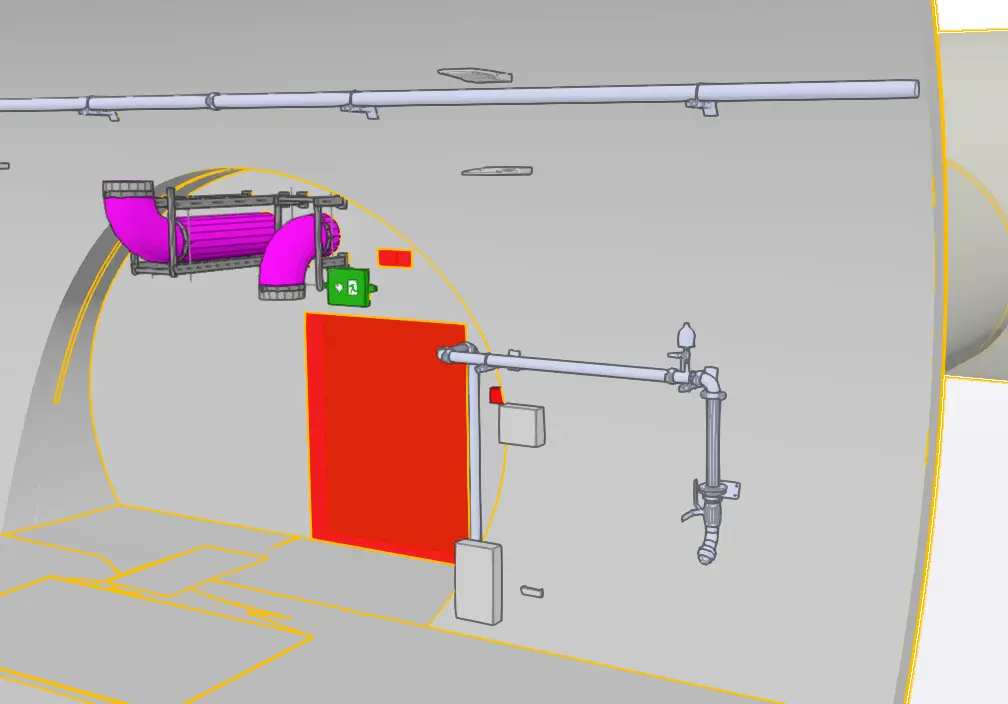Select the hose nozzle at the pipe bottom
This screenshot has width=1008, height=704.
[x=708, y=547]
